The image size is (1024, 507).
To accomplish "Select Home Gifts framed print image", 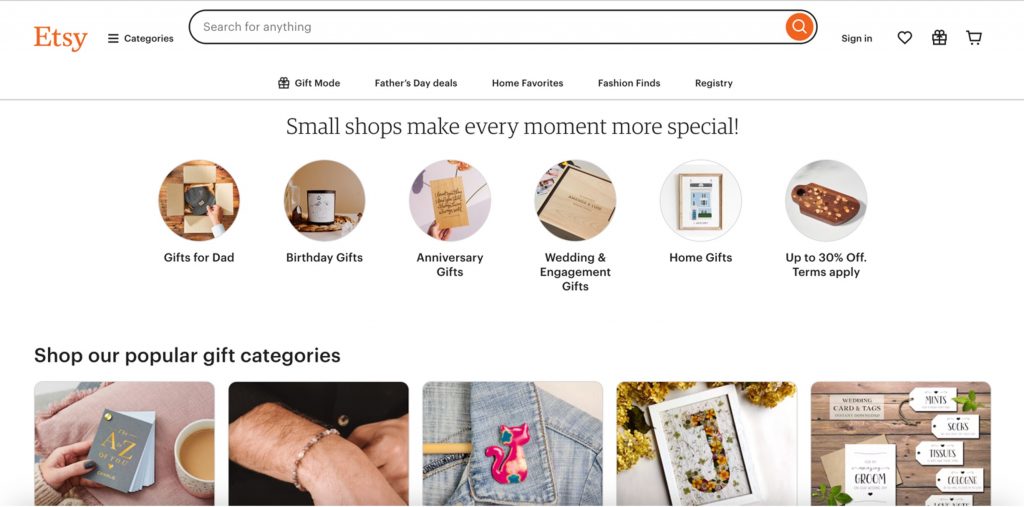I will point(701,200).
